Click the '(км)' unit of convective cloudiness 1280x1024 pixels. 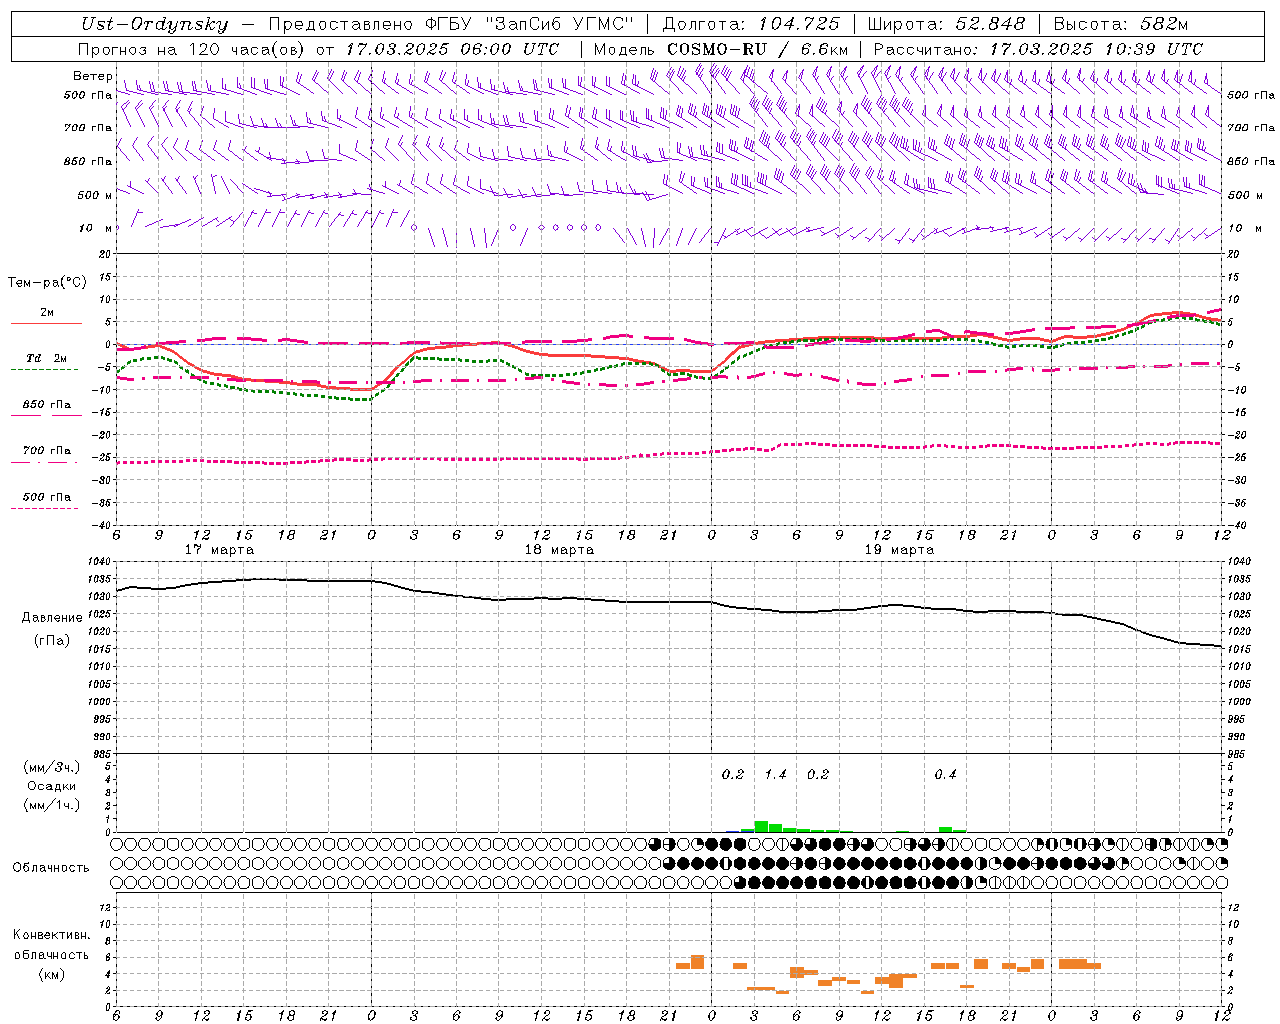pyautogui.click(x=52, y=974)
